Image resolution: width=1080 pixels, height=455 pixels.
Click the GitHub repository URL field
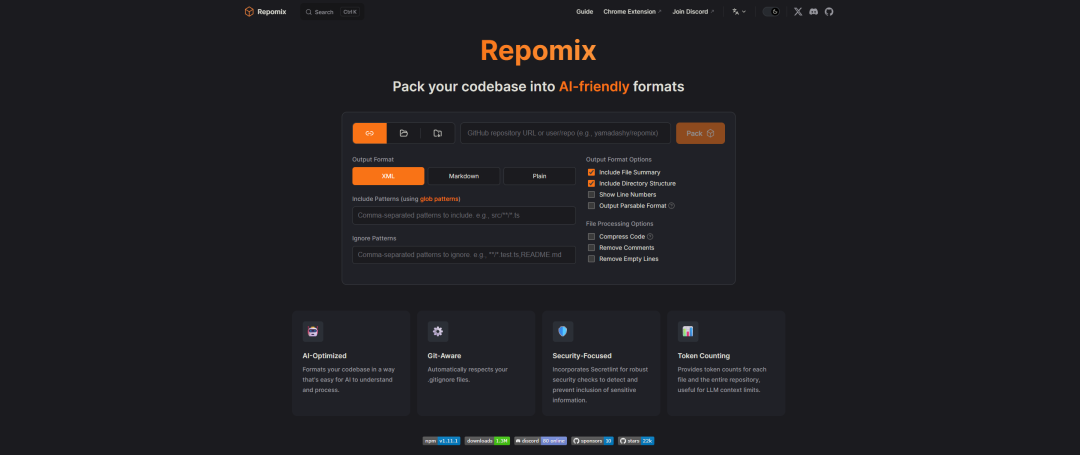tap(565, 133)
